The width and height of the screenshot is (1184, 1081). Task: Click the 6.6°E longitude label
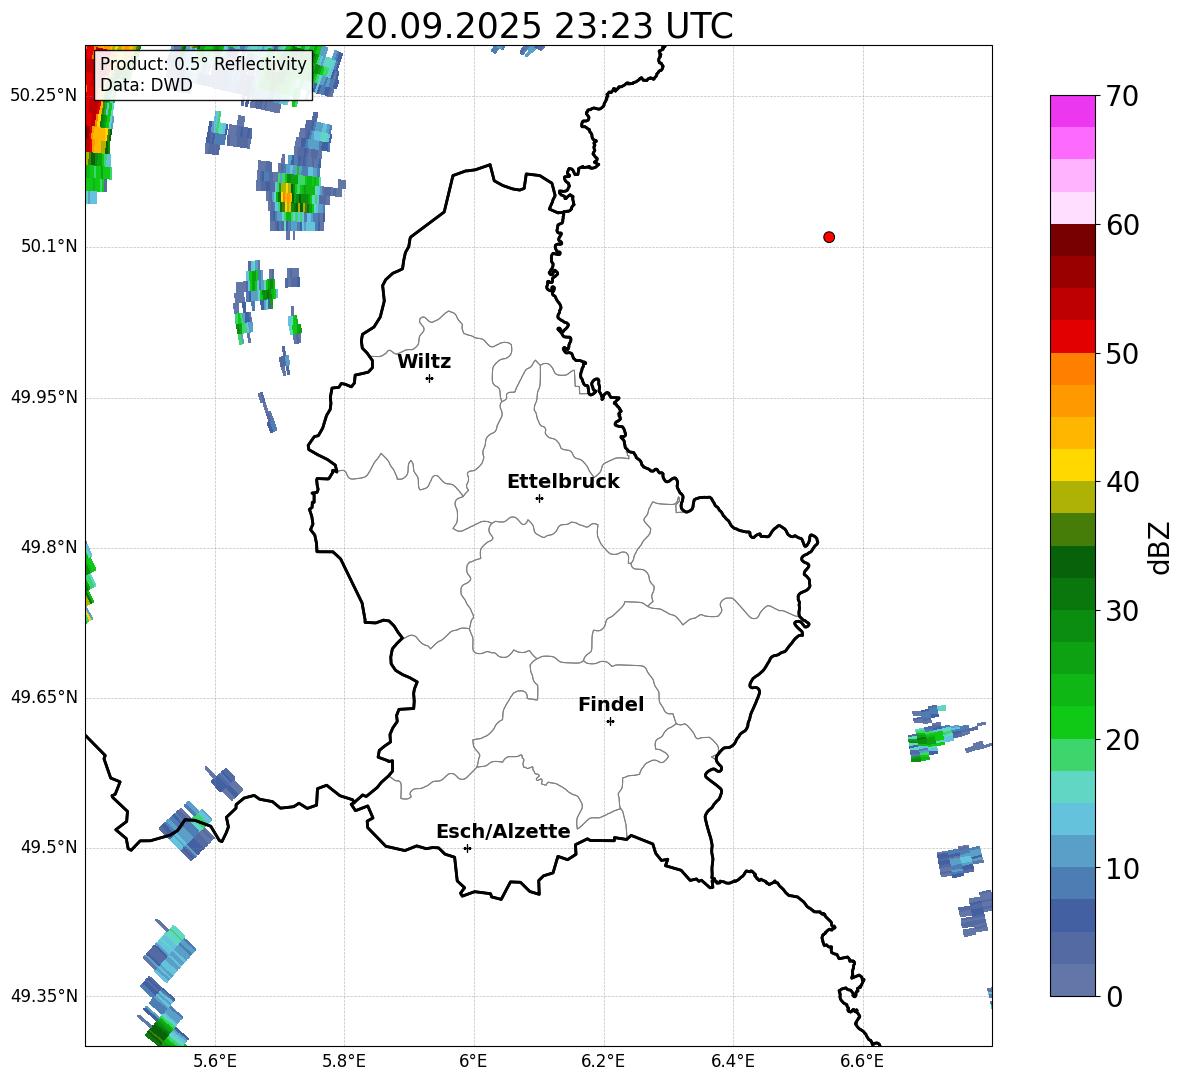pos(862,1061)
